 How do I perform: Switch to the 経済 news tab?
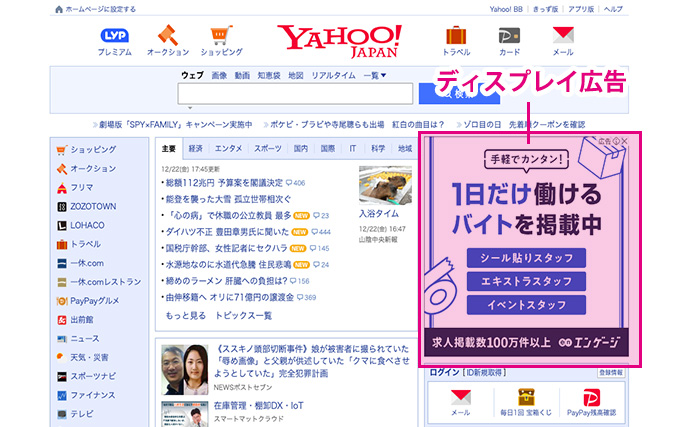(196, 148)
